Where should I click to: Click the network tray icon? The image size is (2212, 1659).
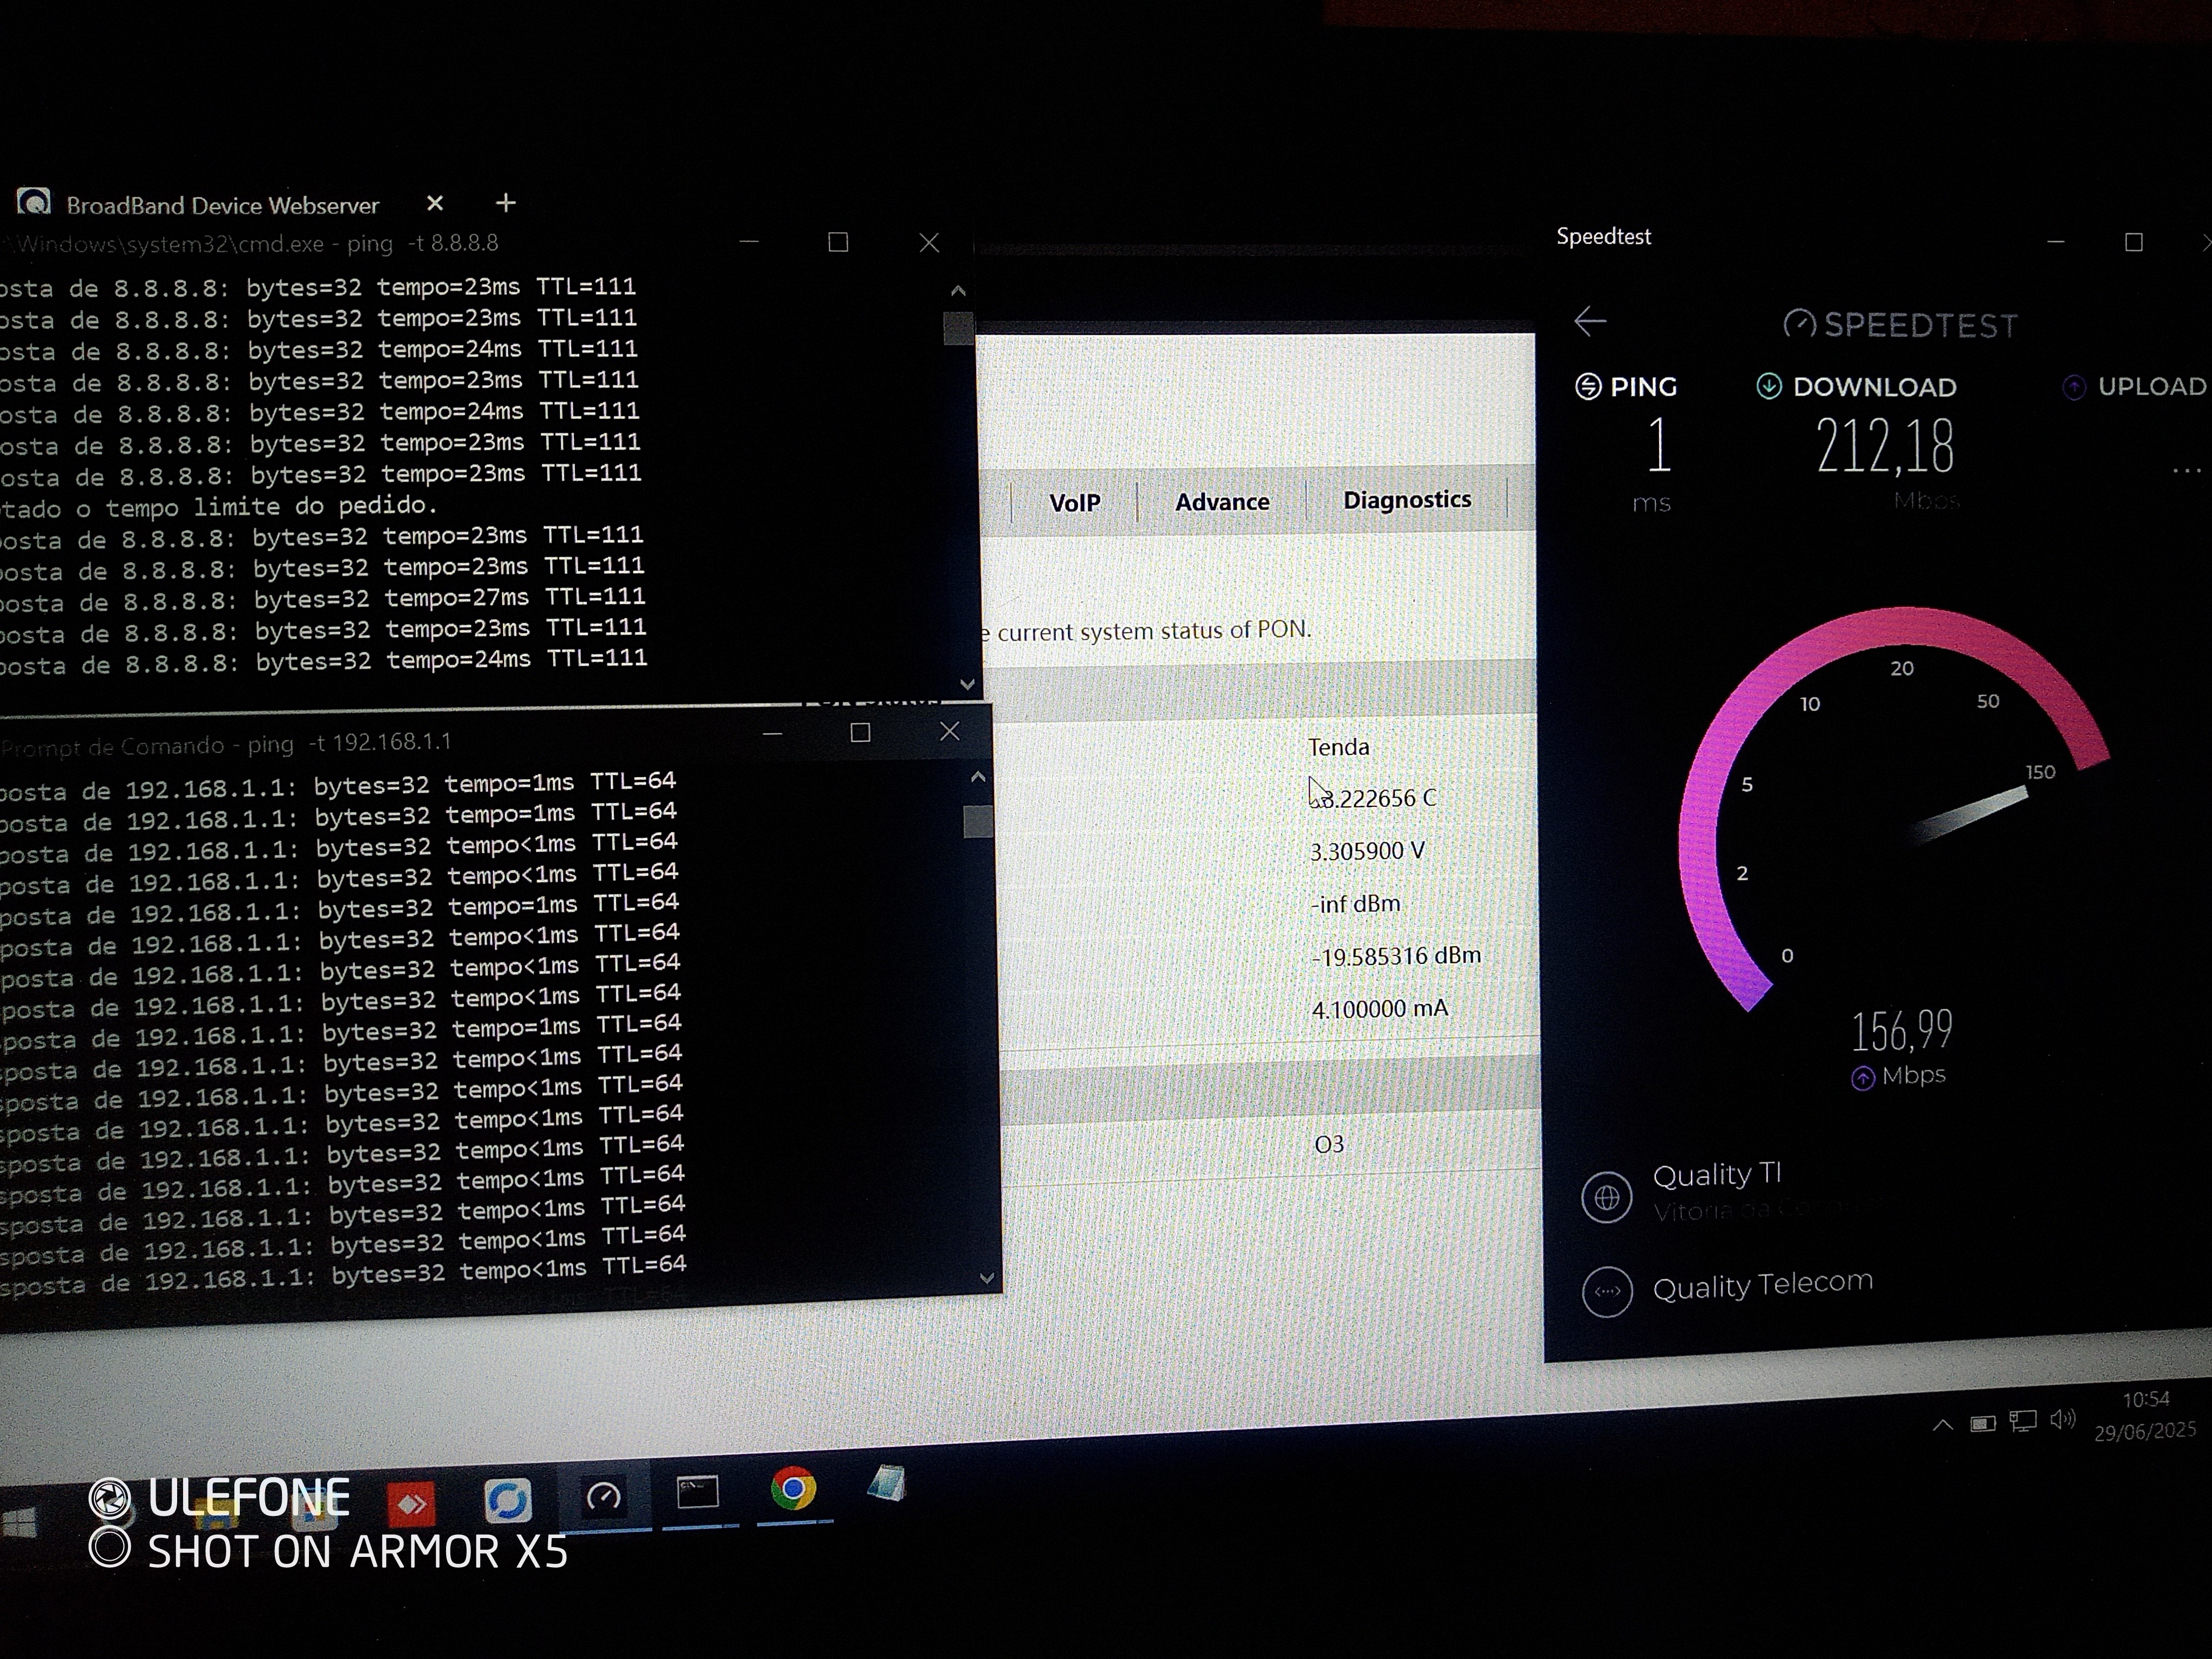2023,1421
